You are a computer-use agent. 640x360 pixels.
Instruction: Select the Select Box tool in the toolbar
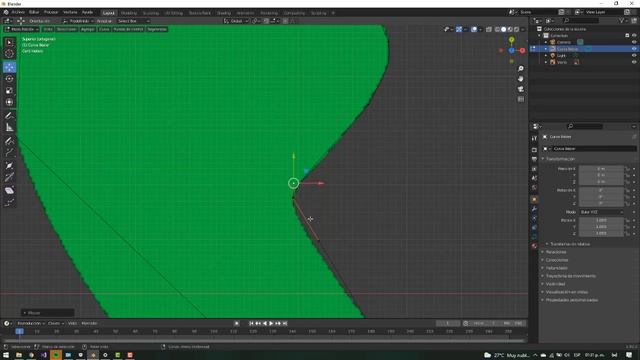9,42
